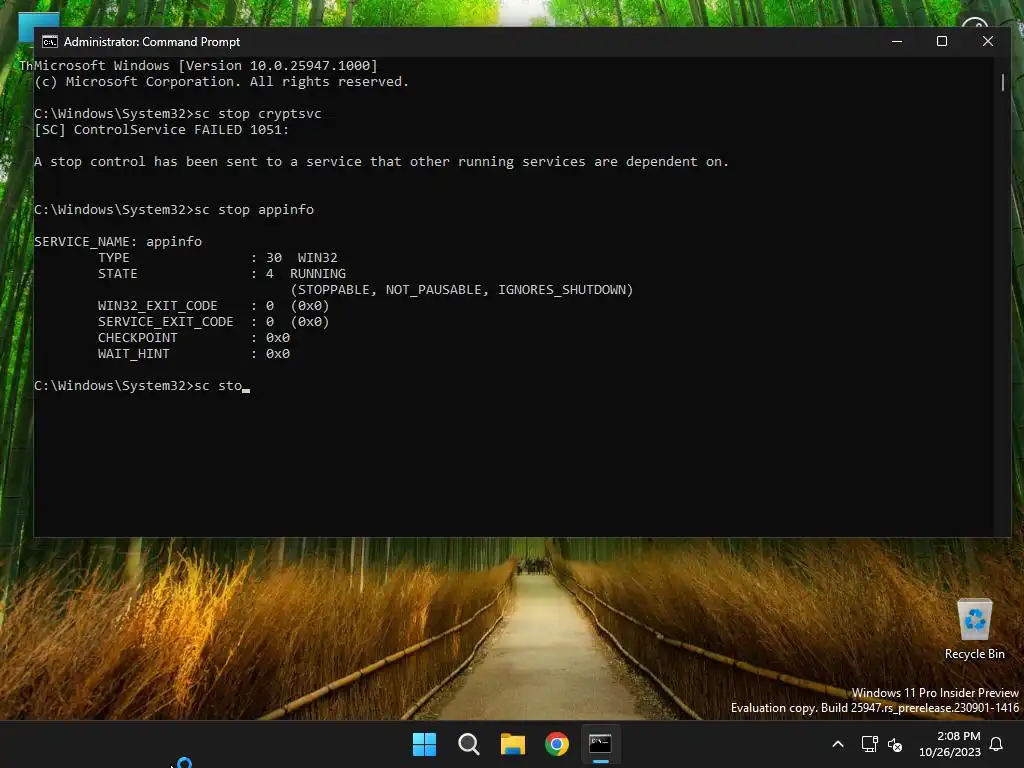Image resolution: width=1024 pixels, height=768 pixels.
Task: Click the 'ControlService FAILED 1051' line
Action: (x=161, y=129)
